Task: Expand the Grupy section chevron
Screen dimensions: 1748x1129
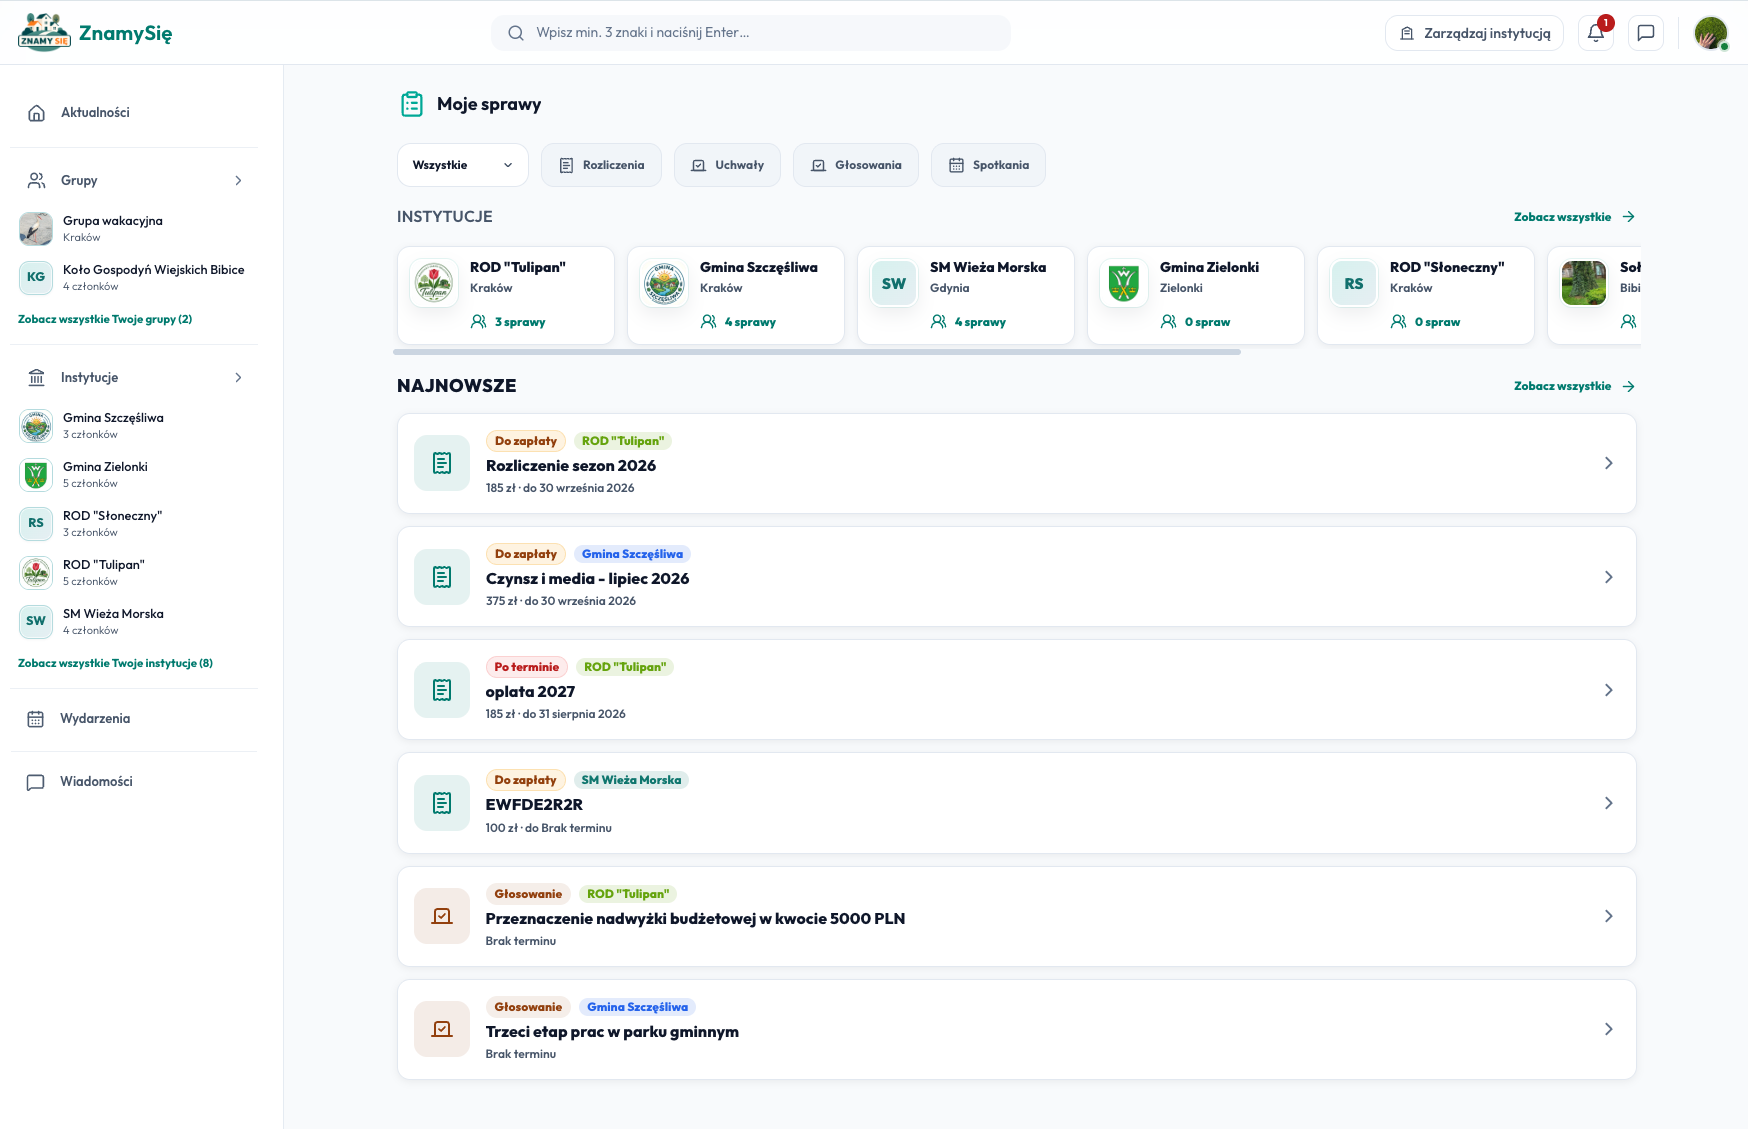Action: pyautogui.click(x=238, y=181)
